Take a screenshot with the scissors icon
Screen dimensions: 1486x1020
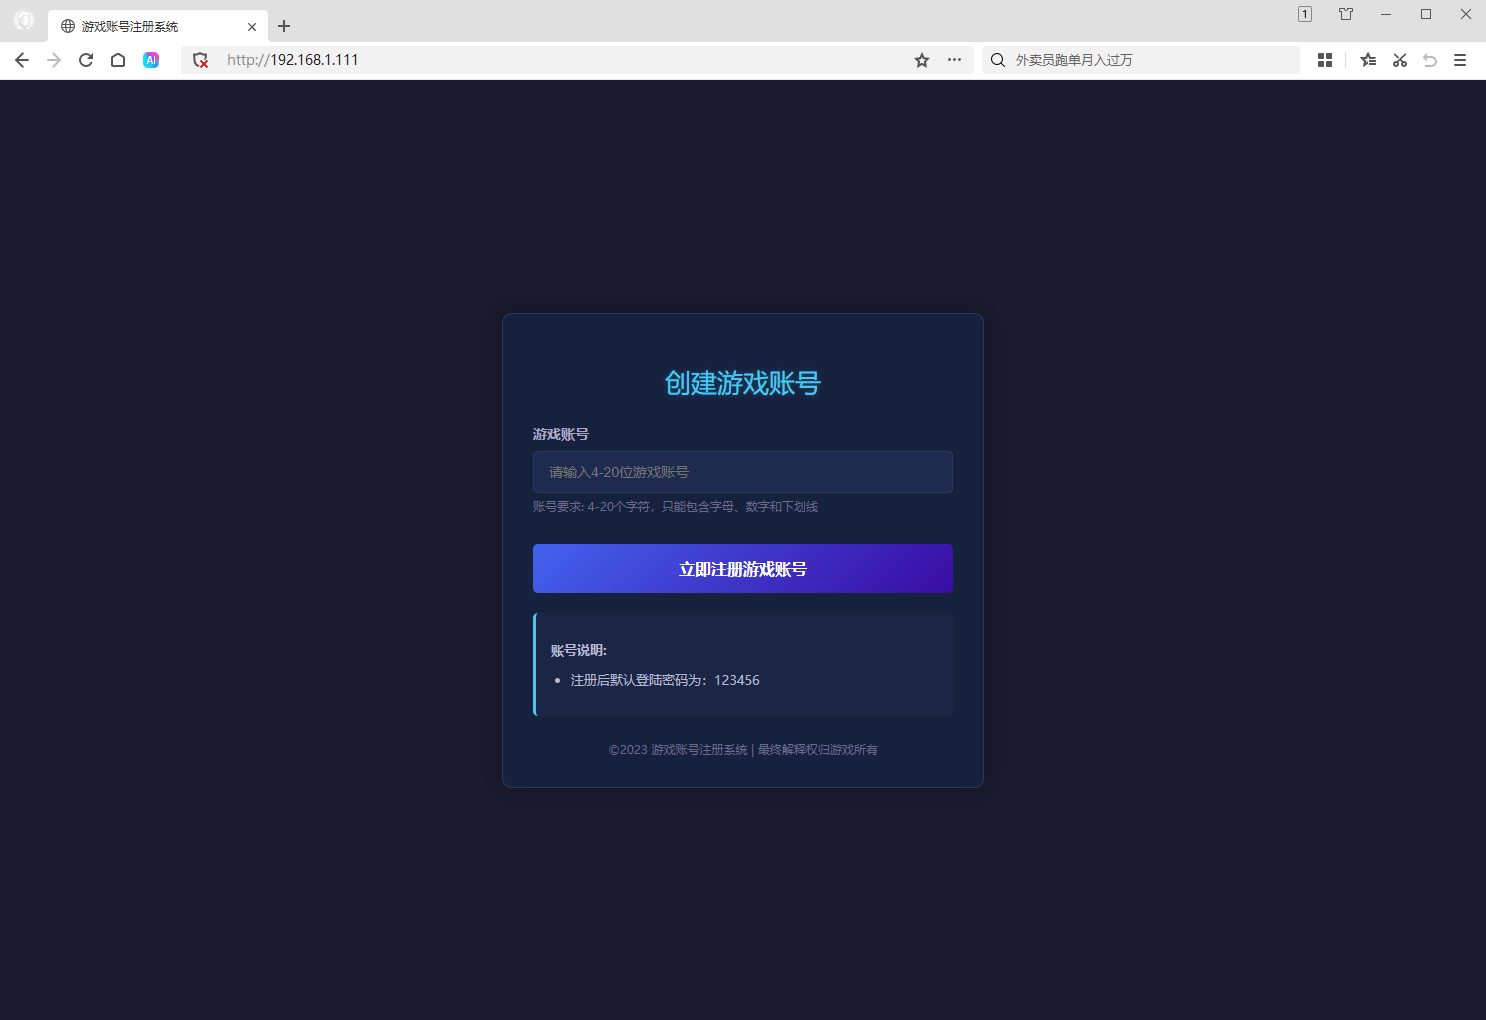[1399, 60]
